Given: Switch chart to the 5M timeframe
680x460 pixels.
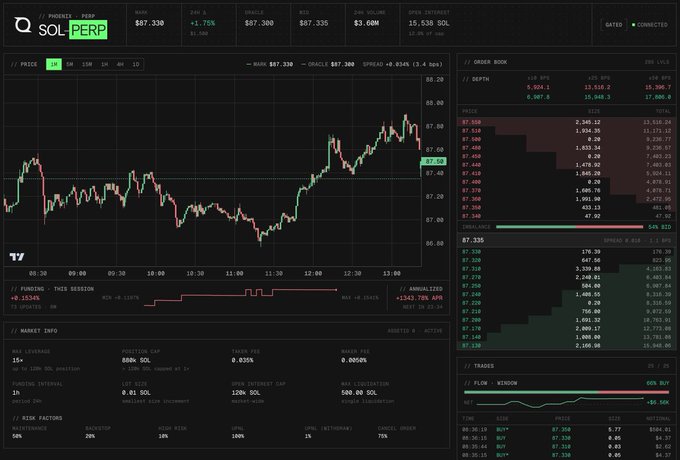Looking at the screenshot, I should 70,64.
